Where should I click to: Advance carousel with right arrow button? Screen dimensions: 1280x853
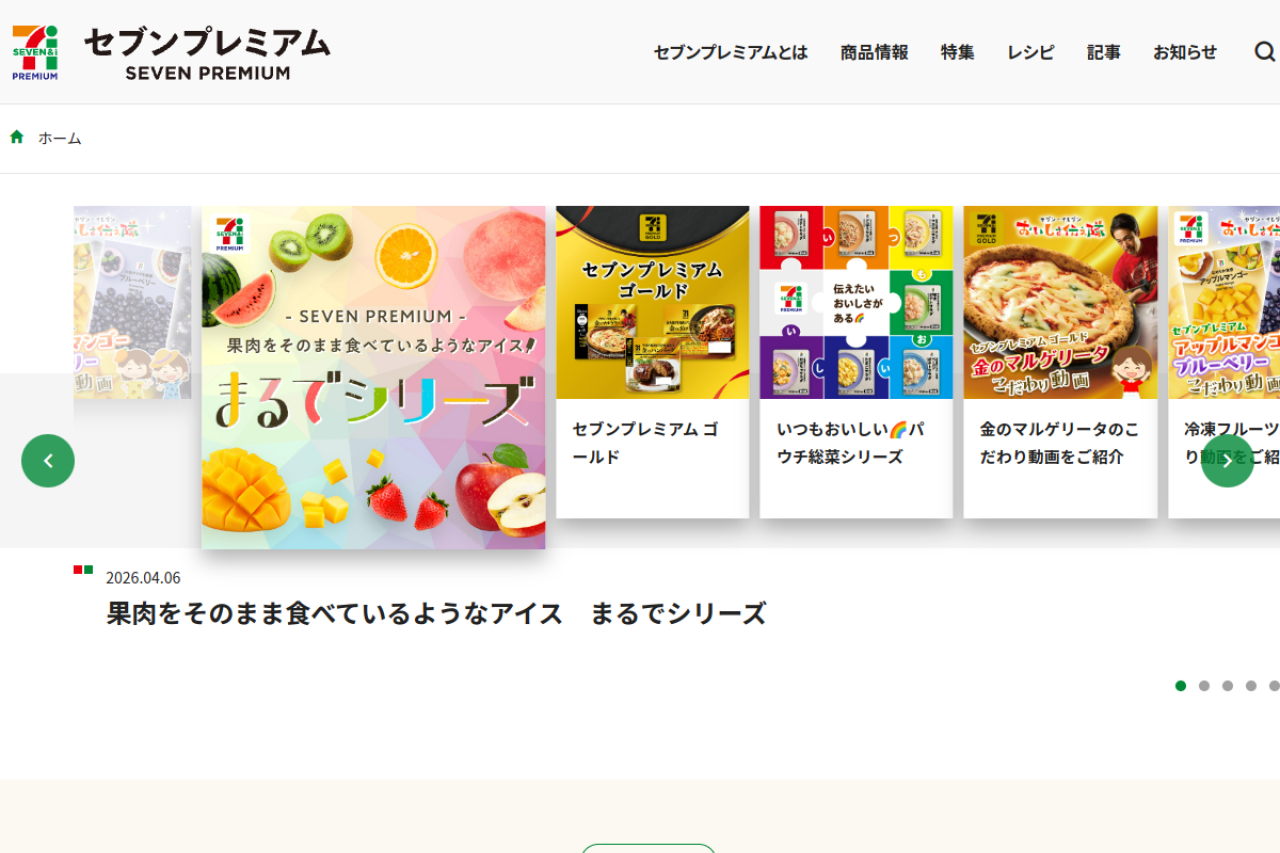click(1227, 461)
